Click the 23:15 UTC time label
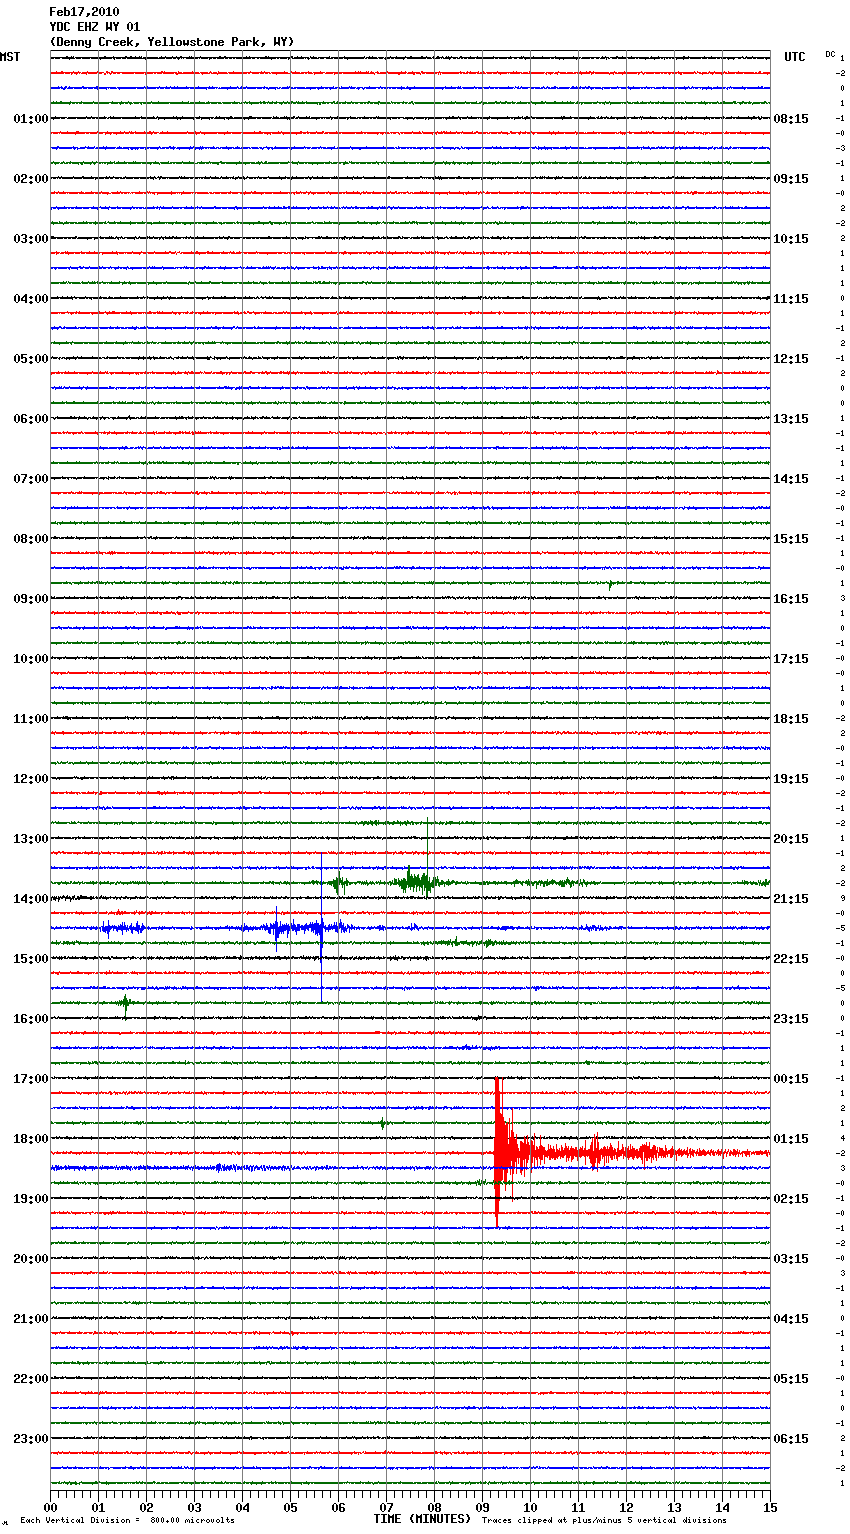 [x=791, y=1019]
